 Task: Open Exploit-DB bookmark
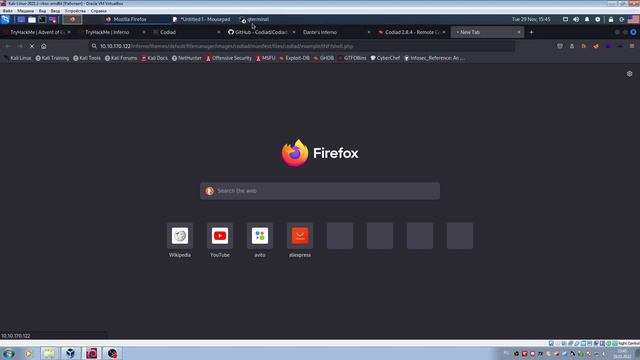pos(294,58)
